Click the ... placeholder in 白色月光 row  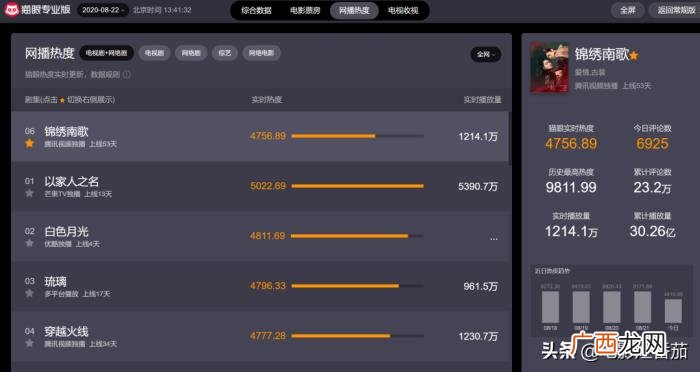tap(494, 238)
